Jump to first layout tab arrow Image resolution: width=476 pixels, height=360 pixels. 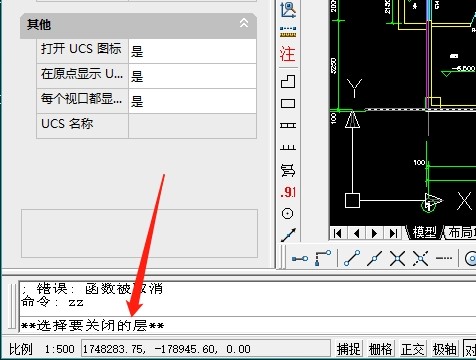point(338,233)
